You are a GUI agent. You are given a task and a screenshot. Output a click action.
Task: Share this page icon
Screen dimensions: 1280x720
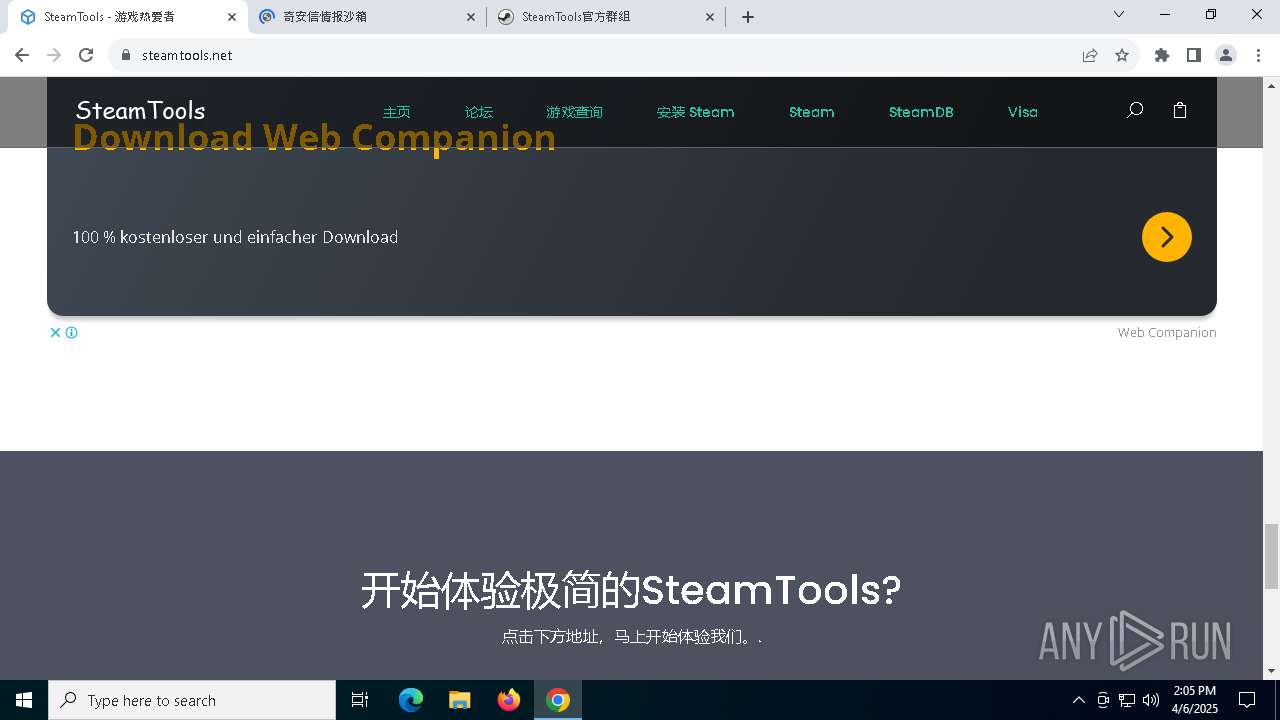[1090, 55]
